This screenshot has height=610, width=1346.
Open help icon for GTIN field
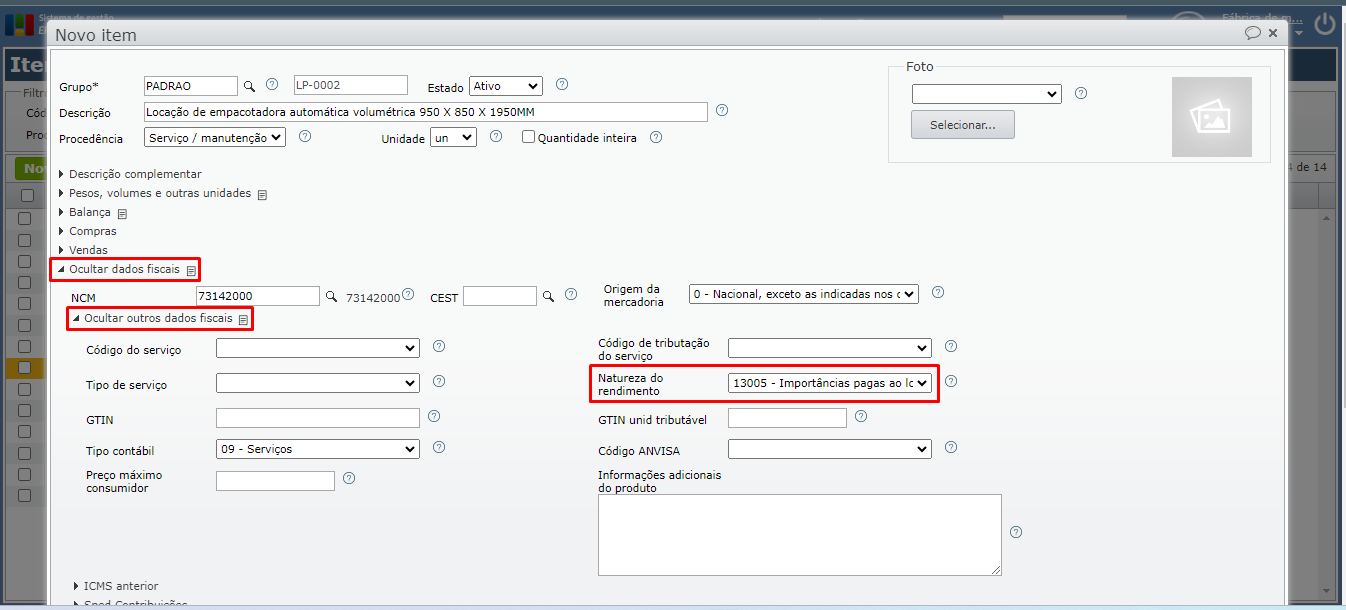coord(434,416)
